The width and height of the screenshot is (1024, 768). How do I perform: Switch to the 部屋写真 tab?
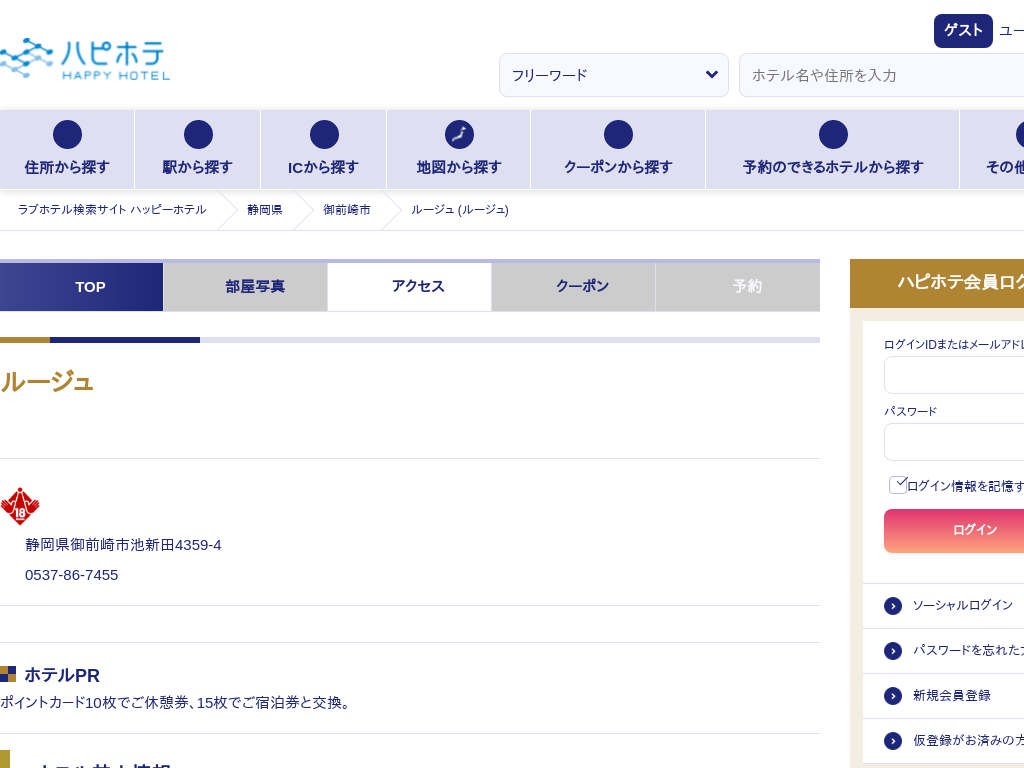pos(255,287)
